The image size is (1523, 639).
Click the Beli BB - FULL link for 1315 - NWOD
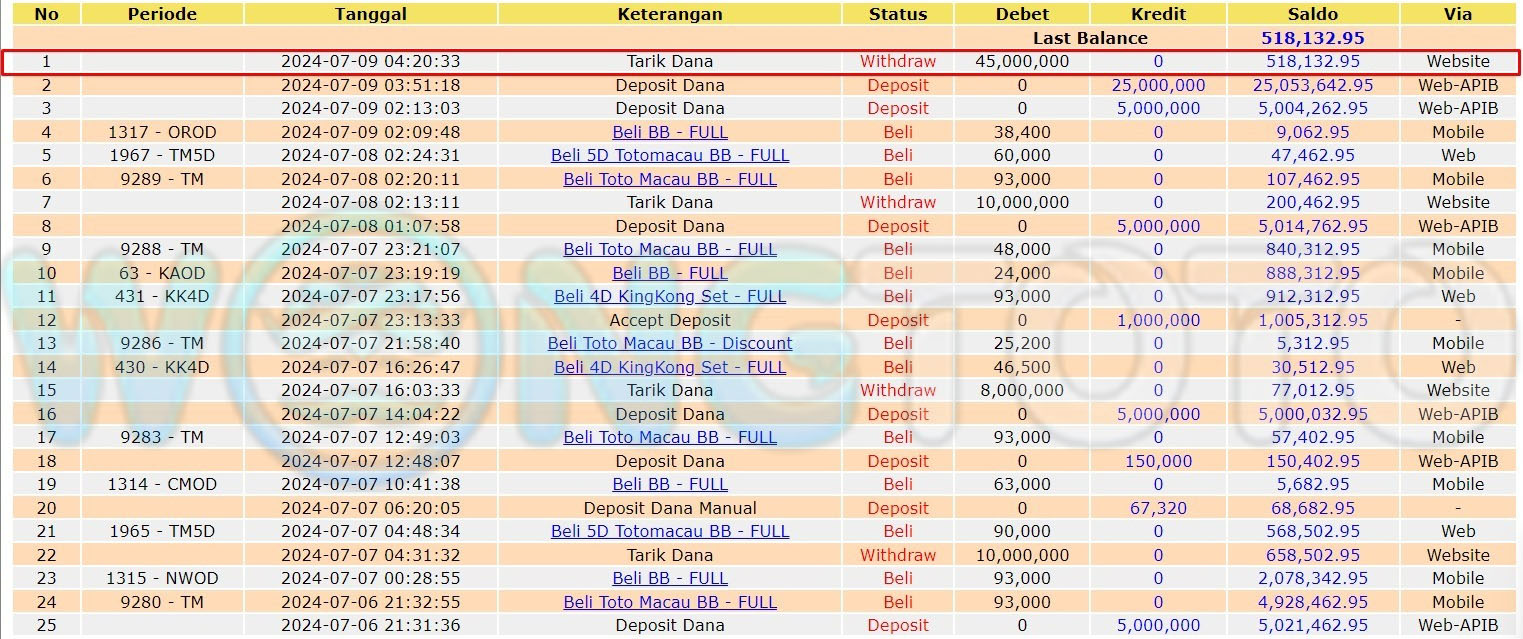pyautogui.click(x=670, y=578)
